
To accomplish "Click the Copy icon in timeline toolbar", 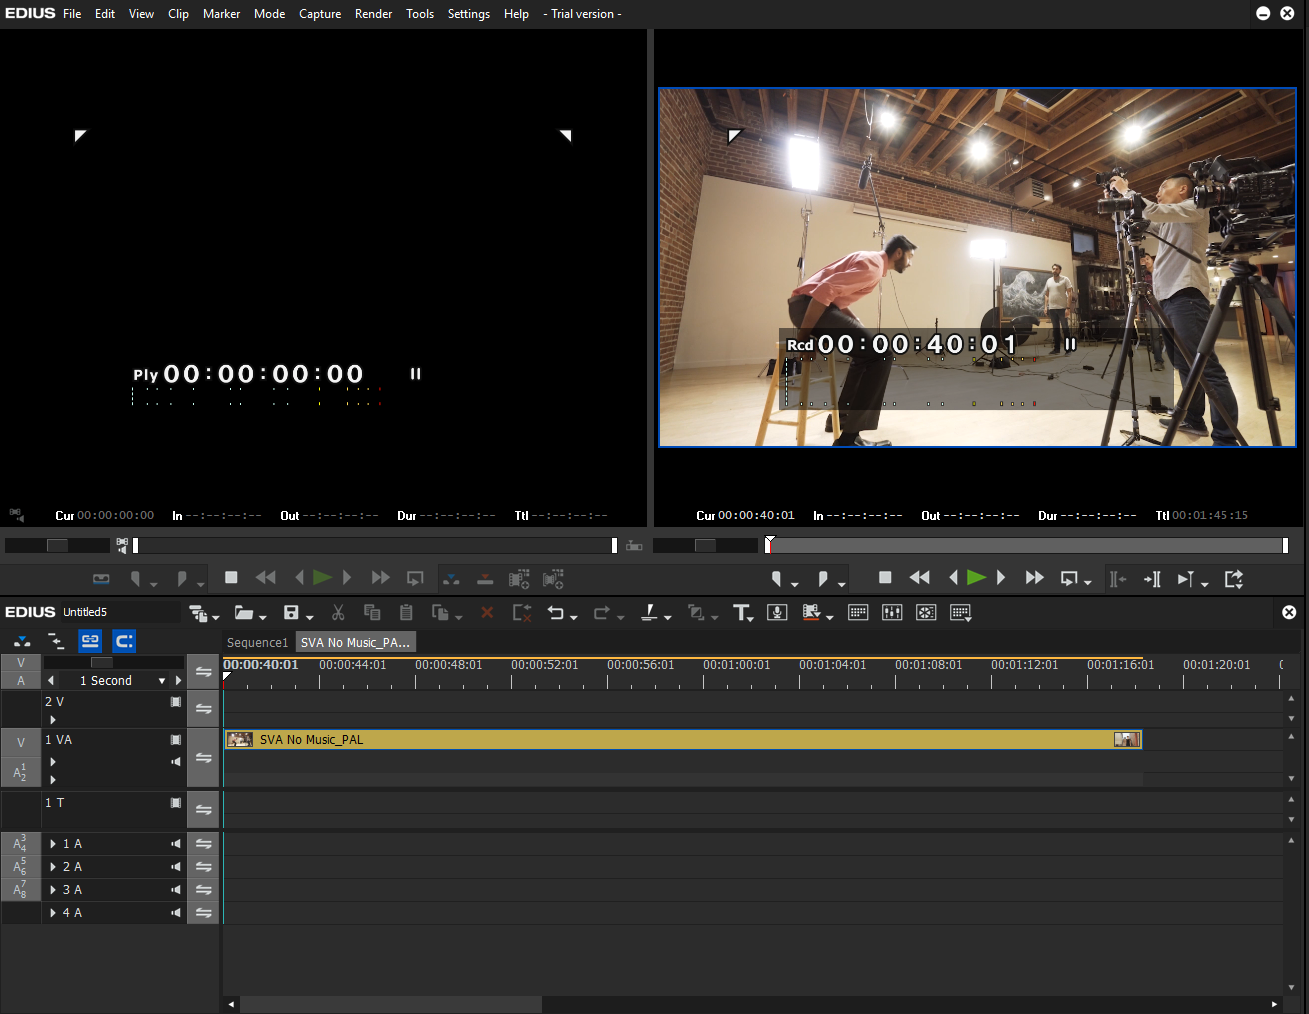I will (x=372, y=612).
